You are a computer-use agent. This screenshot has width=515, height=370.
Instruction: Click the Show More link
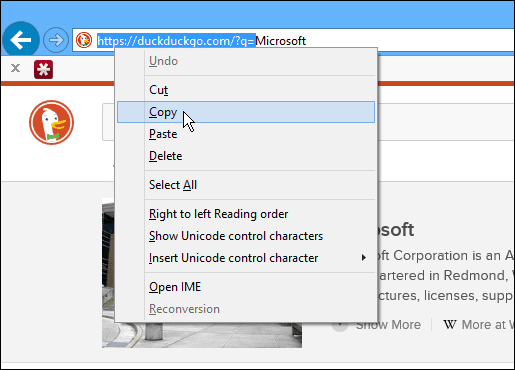click(x=388, y=325)
